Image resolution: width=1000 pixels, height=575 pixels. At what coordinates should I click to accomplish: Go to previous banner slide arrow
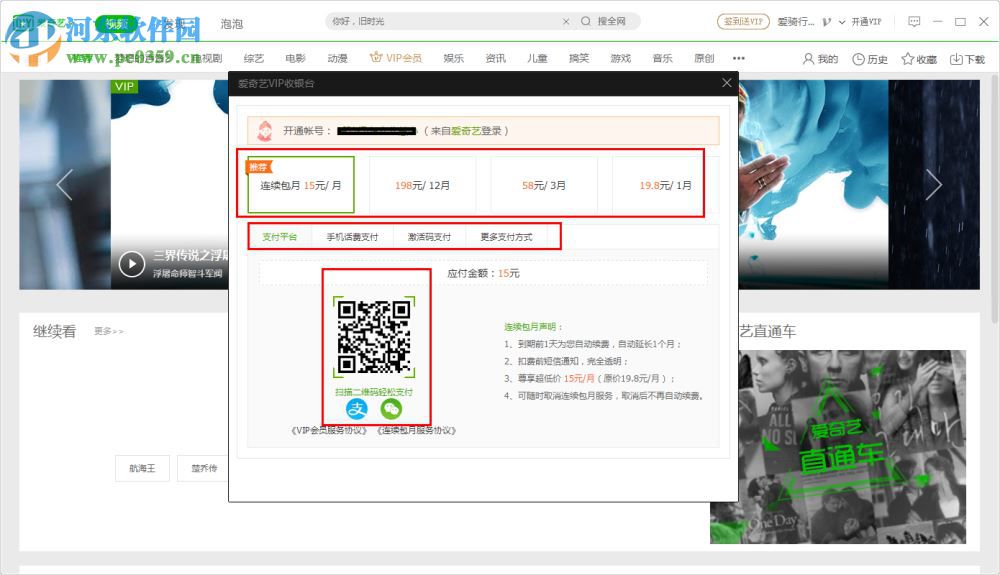click(64, 185)
